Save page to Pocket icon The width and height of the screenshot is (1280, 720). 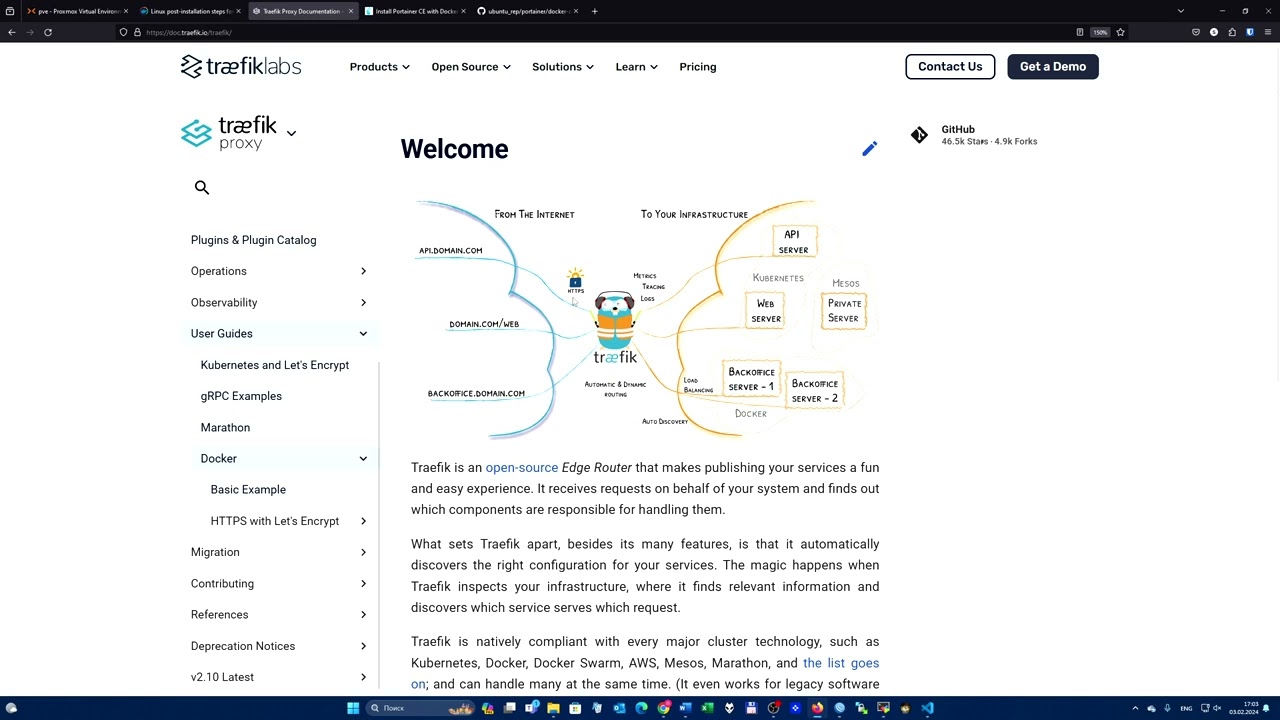coord(1195,32)
